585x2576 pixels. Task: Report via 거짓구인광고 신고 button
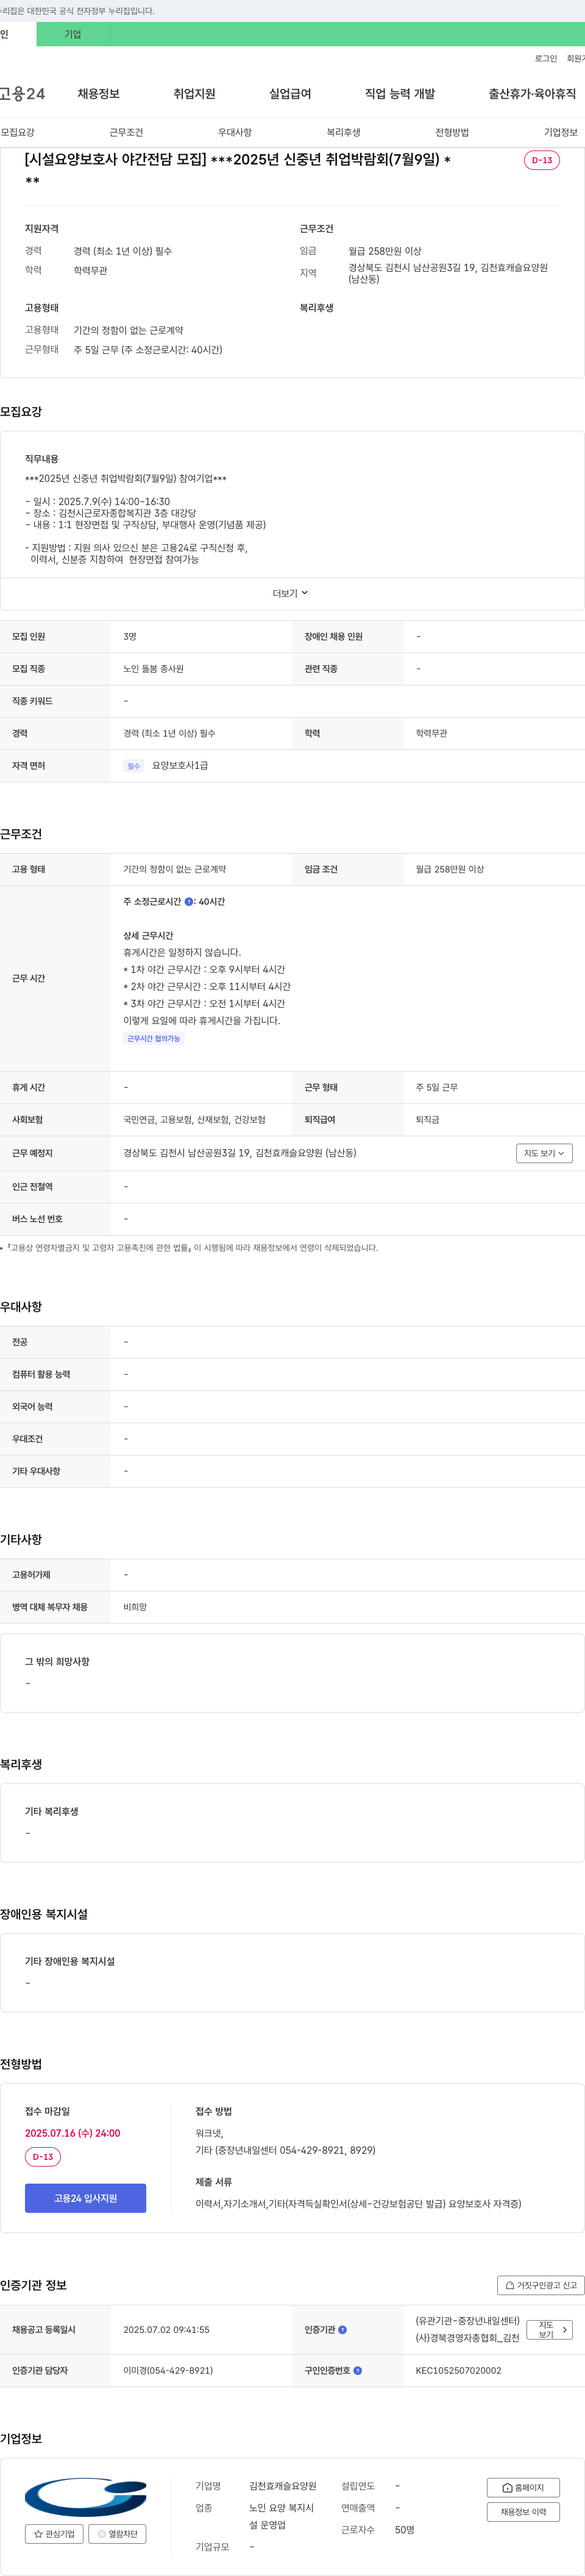[541, 2286]
